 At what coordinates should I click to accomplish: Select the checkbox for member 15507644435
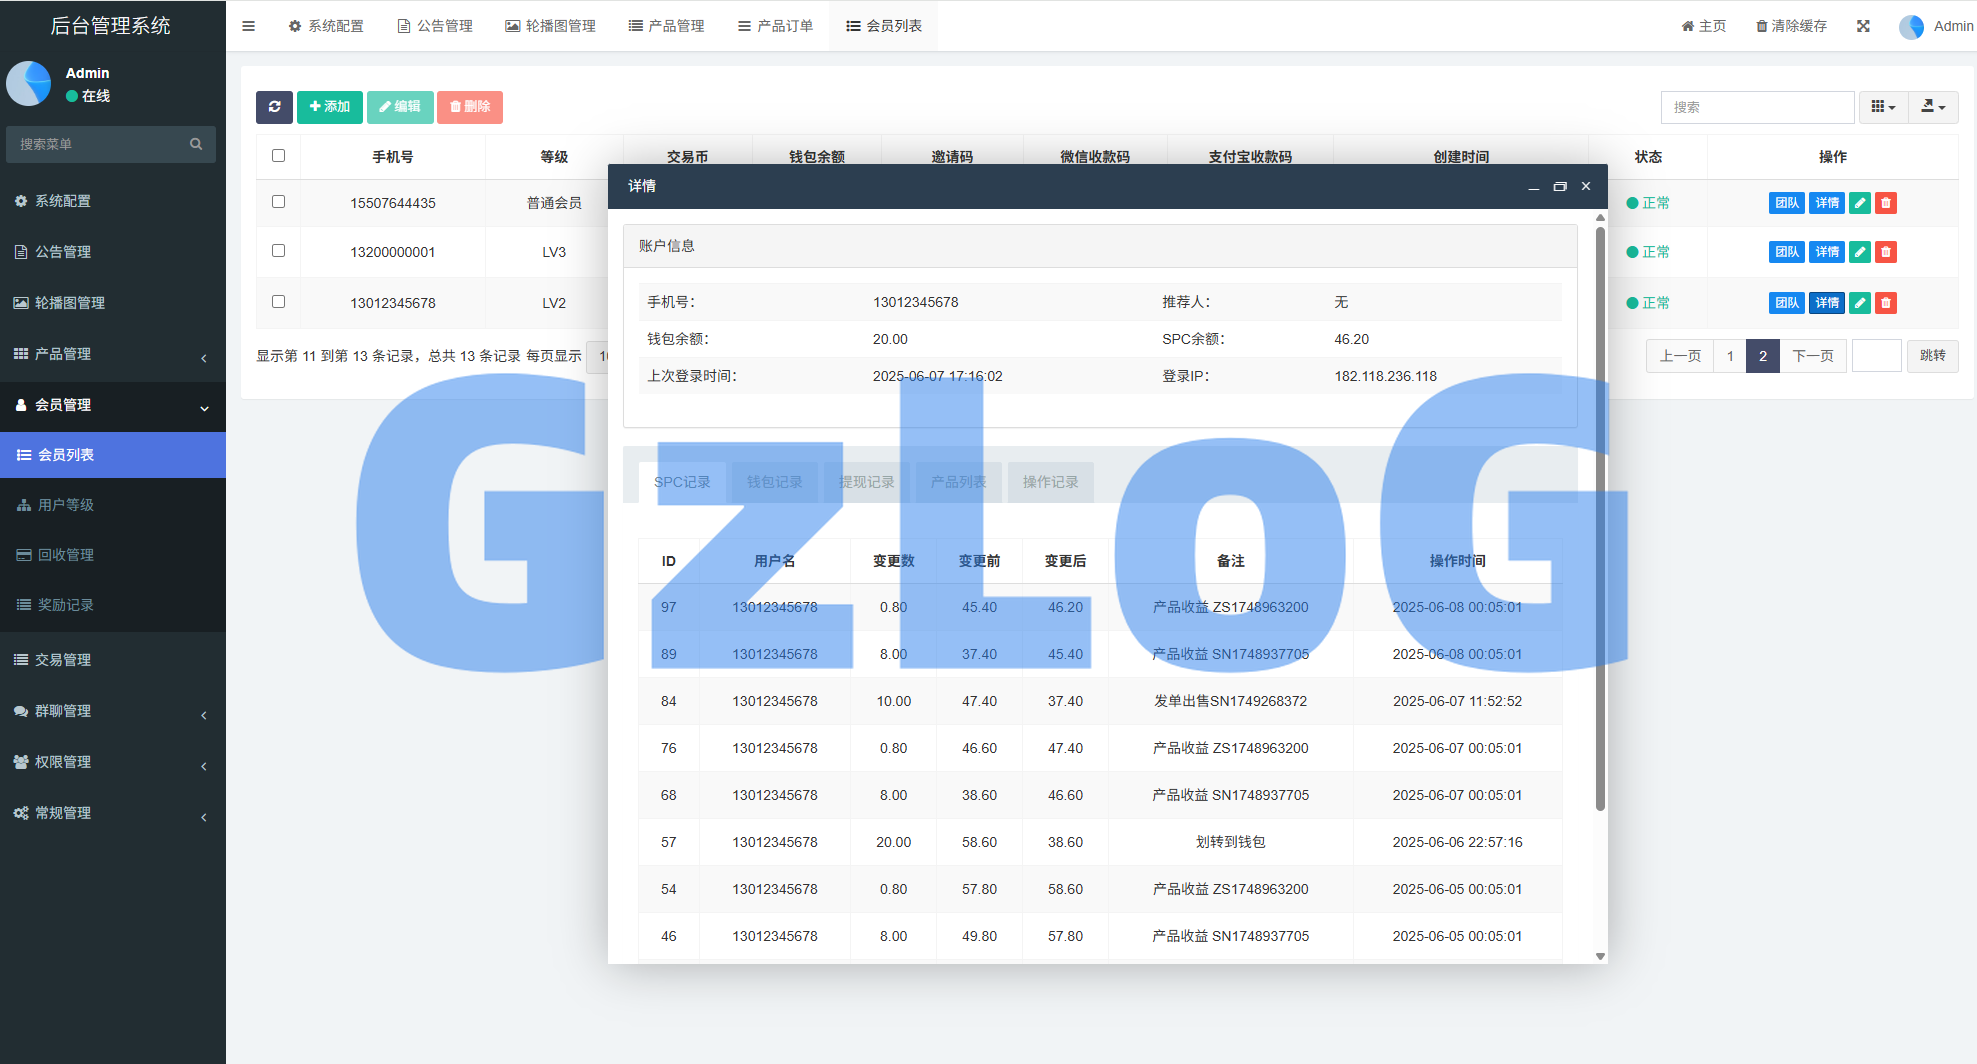pos(279,202)
